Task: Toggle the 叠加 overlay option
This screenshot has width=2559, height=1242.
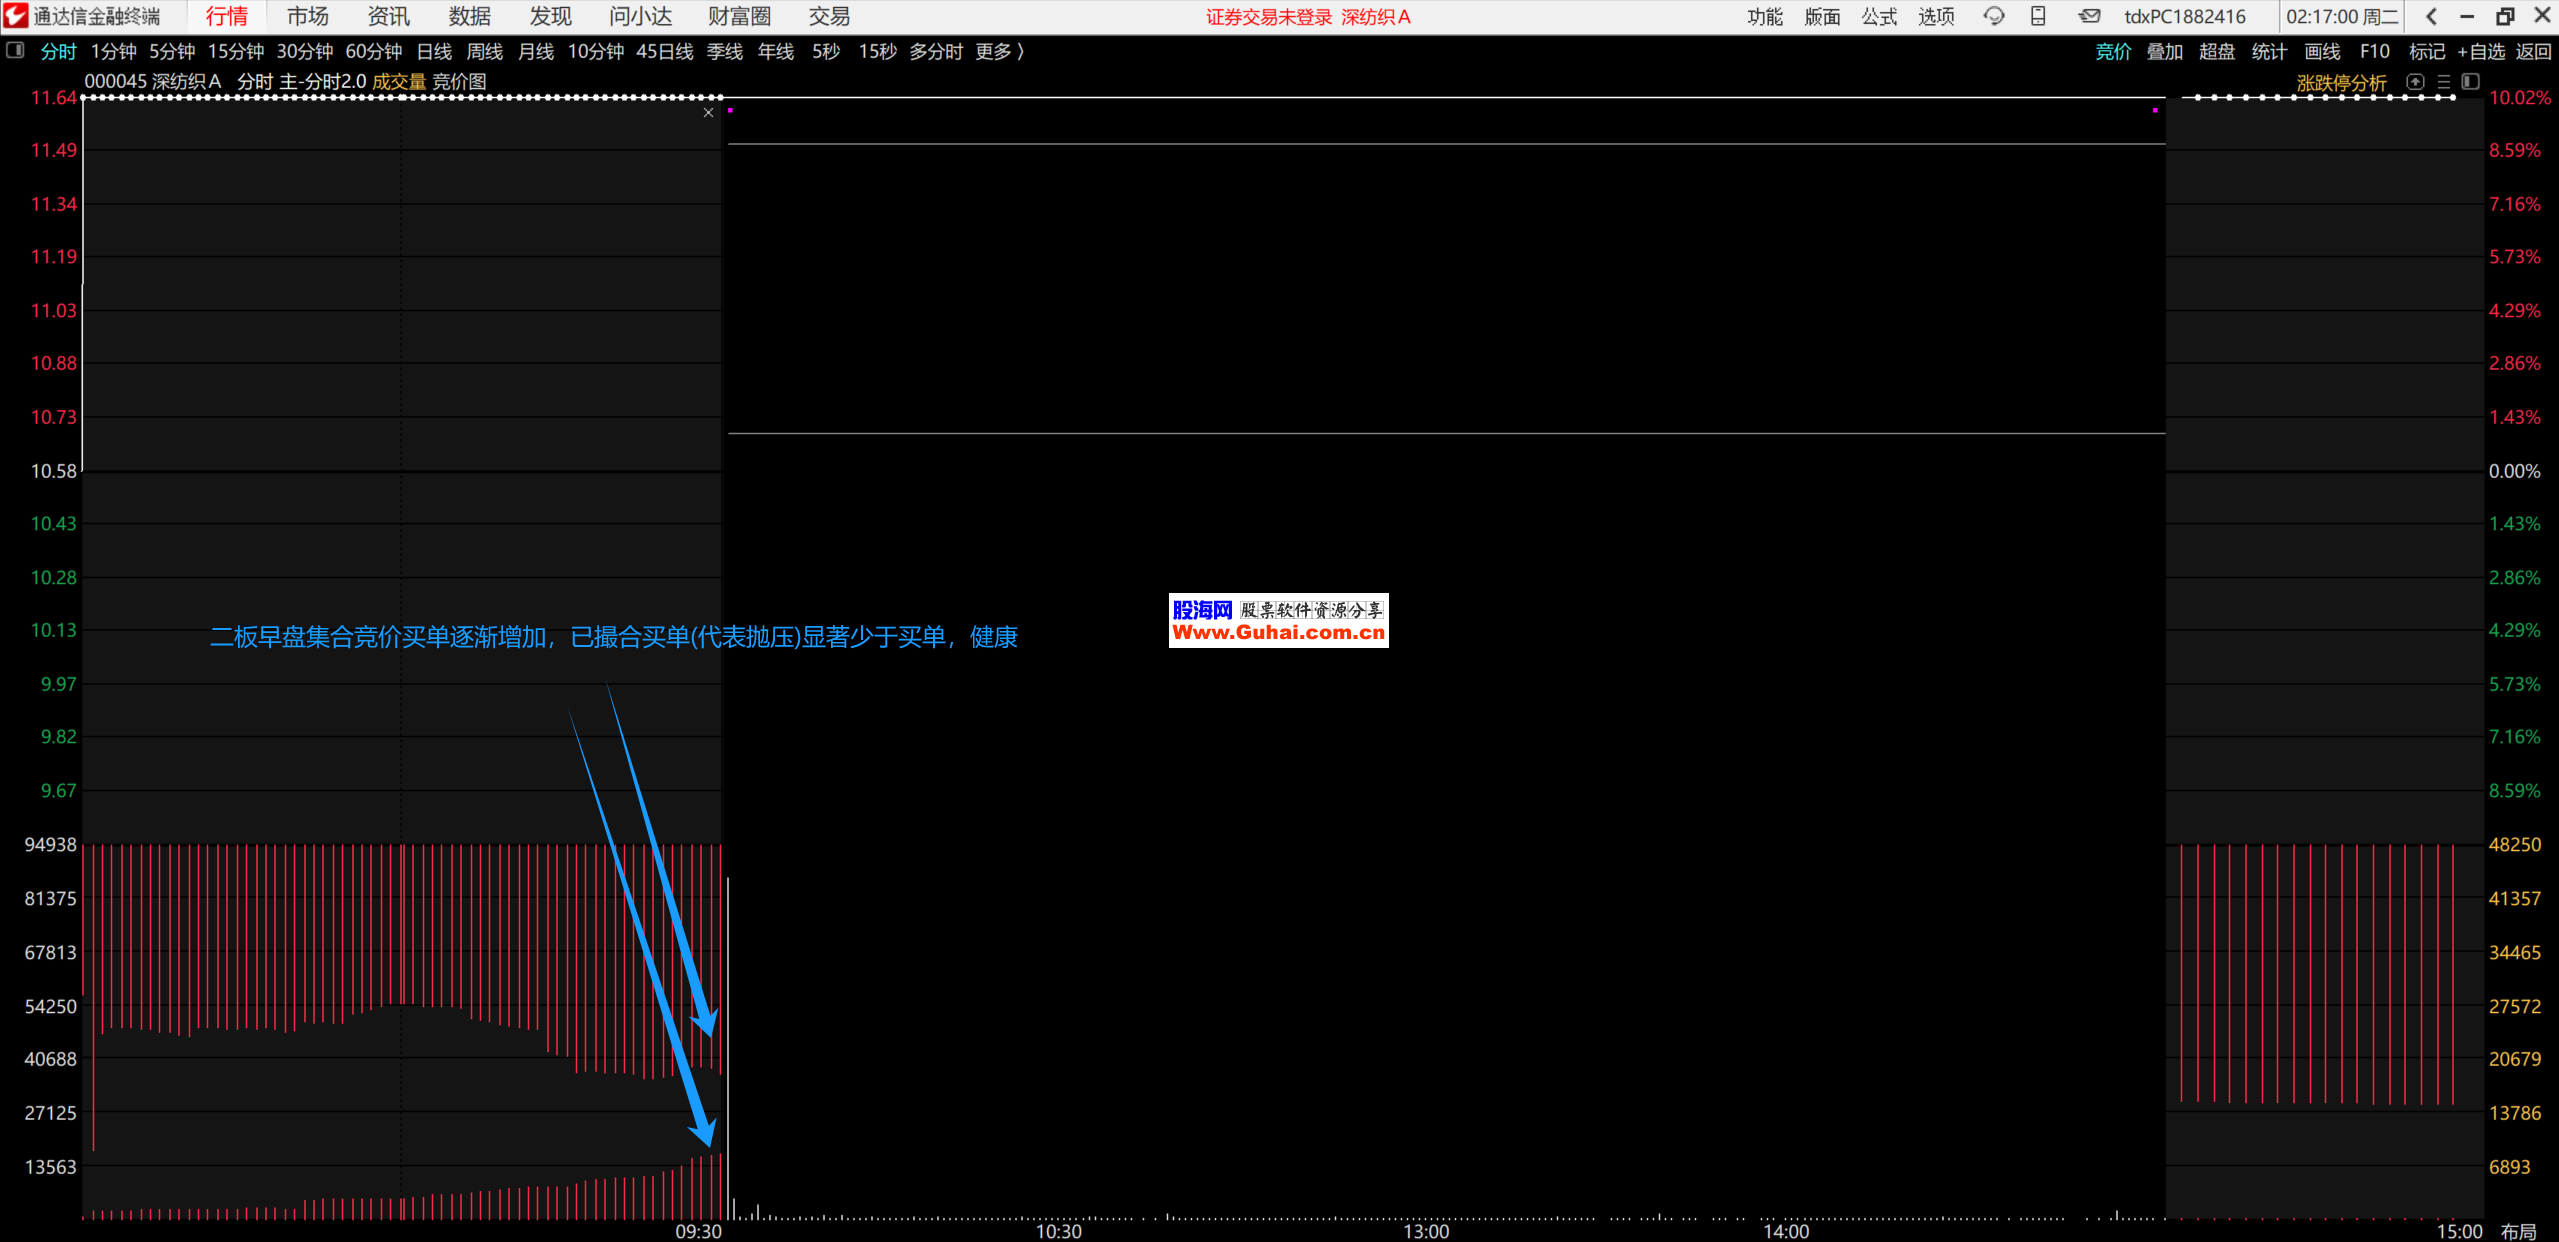Action: click(2165, 52)
